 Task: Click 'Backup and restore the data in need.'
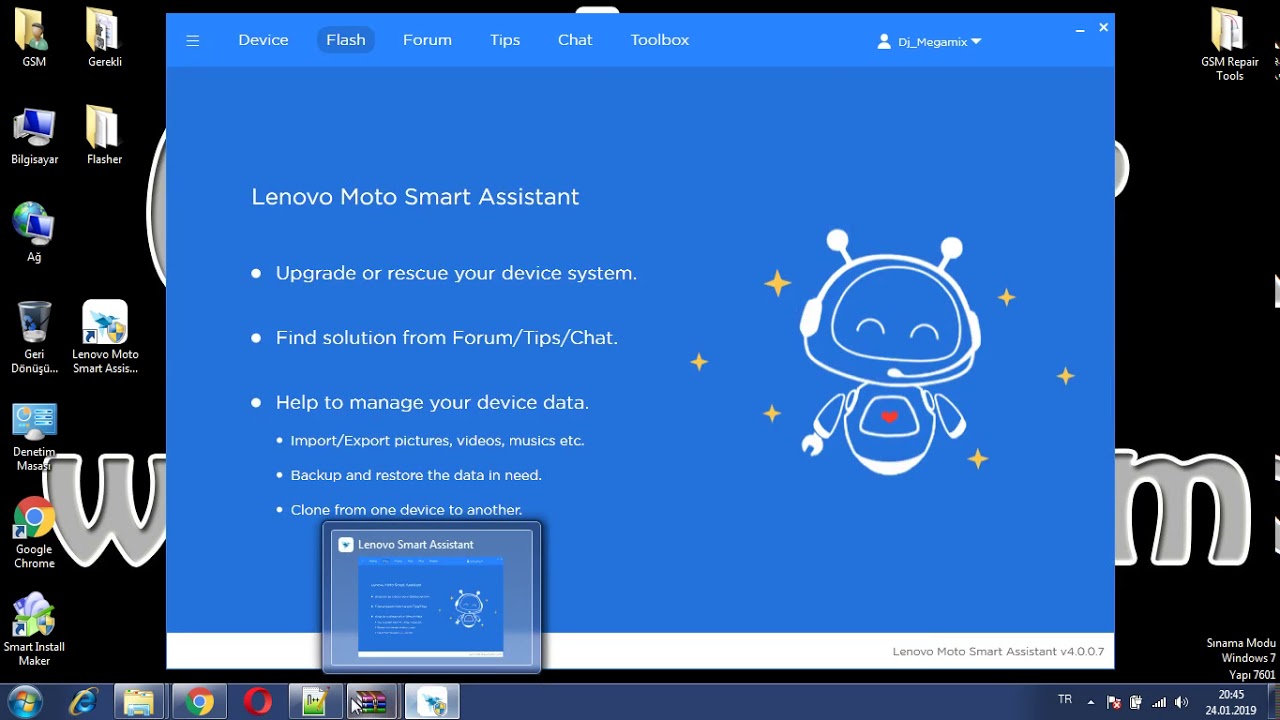(x=416, y=475)
